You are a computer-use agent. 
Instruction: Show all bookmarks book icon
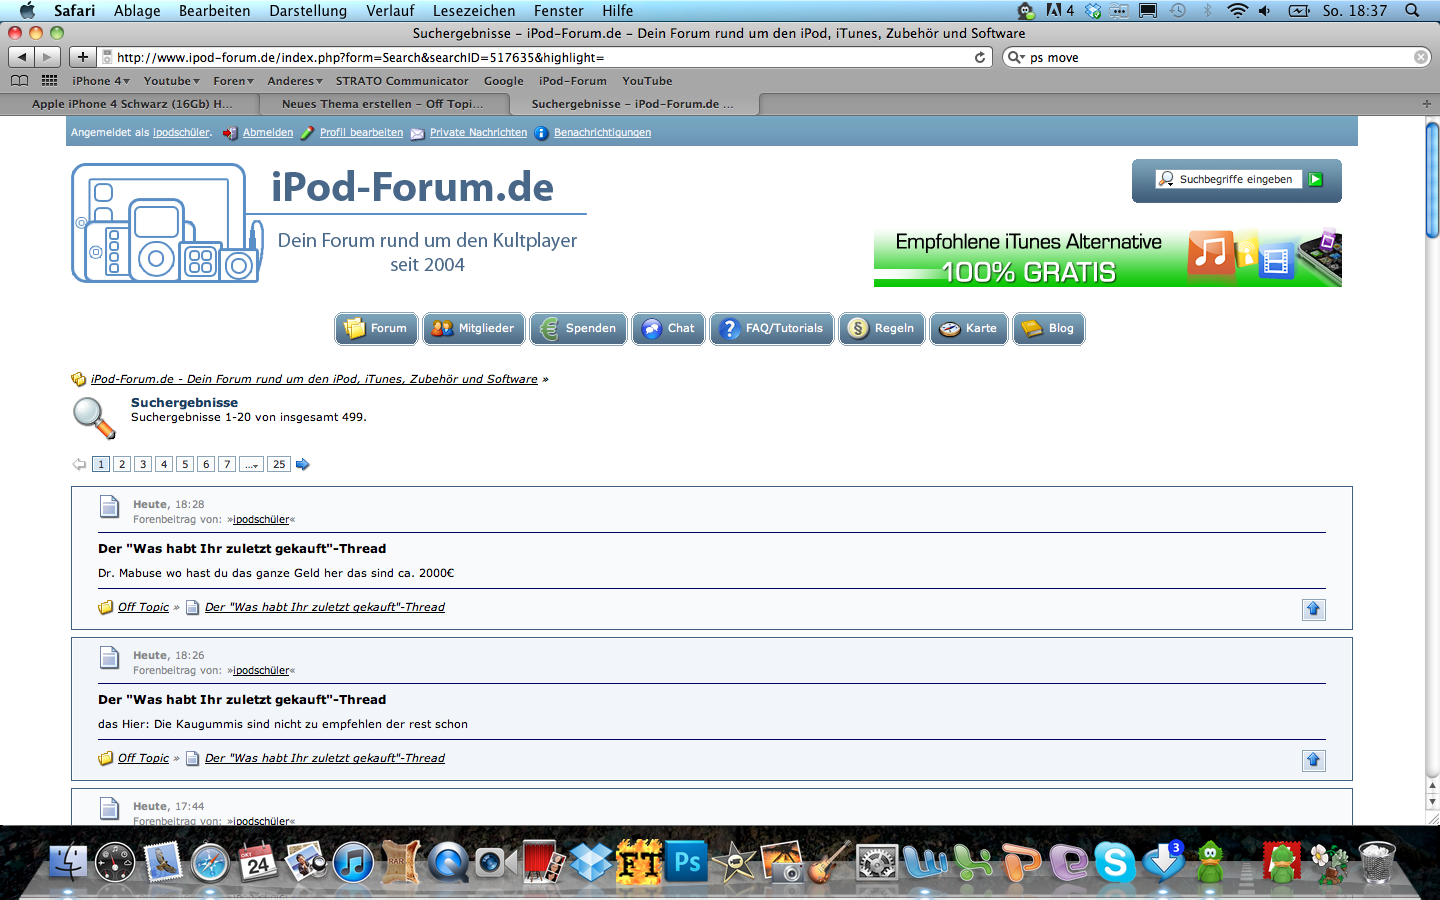pyautogui.click(x=19, y=81)
